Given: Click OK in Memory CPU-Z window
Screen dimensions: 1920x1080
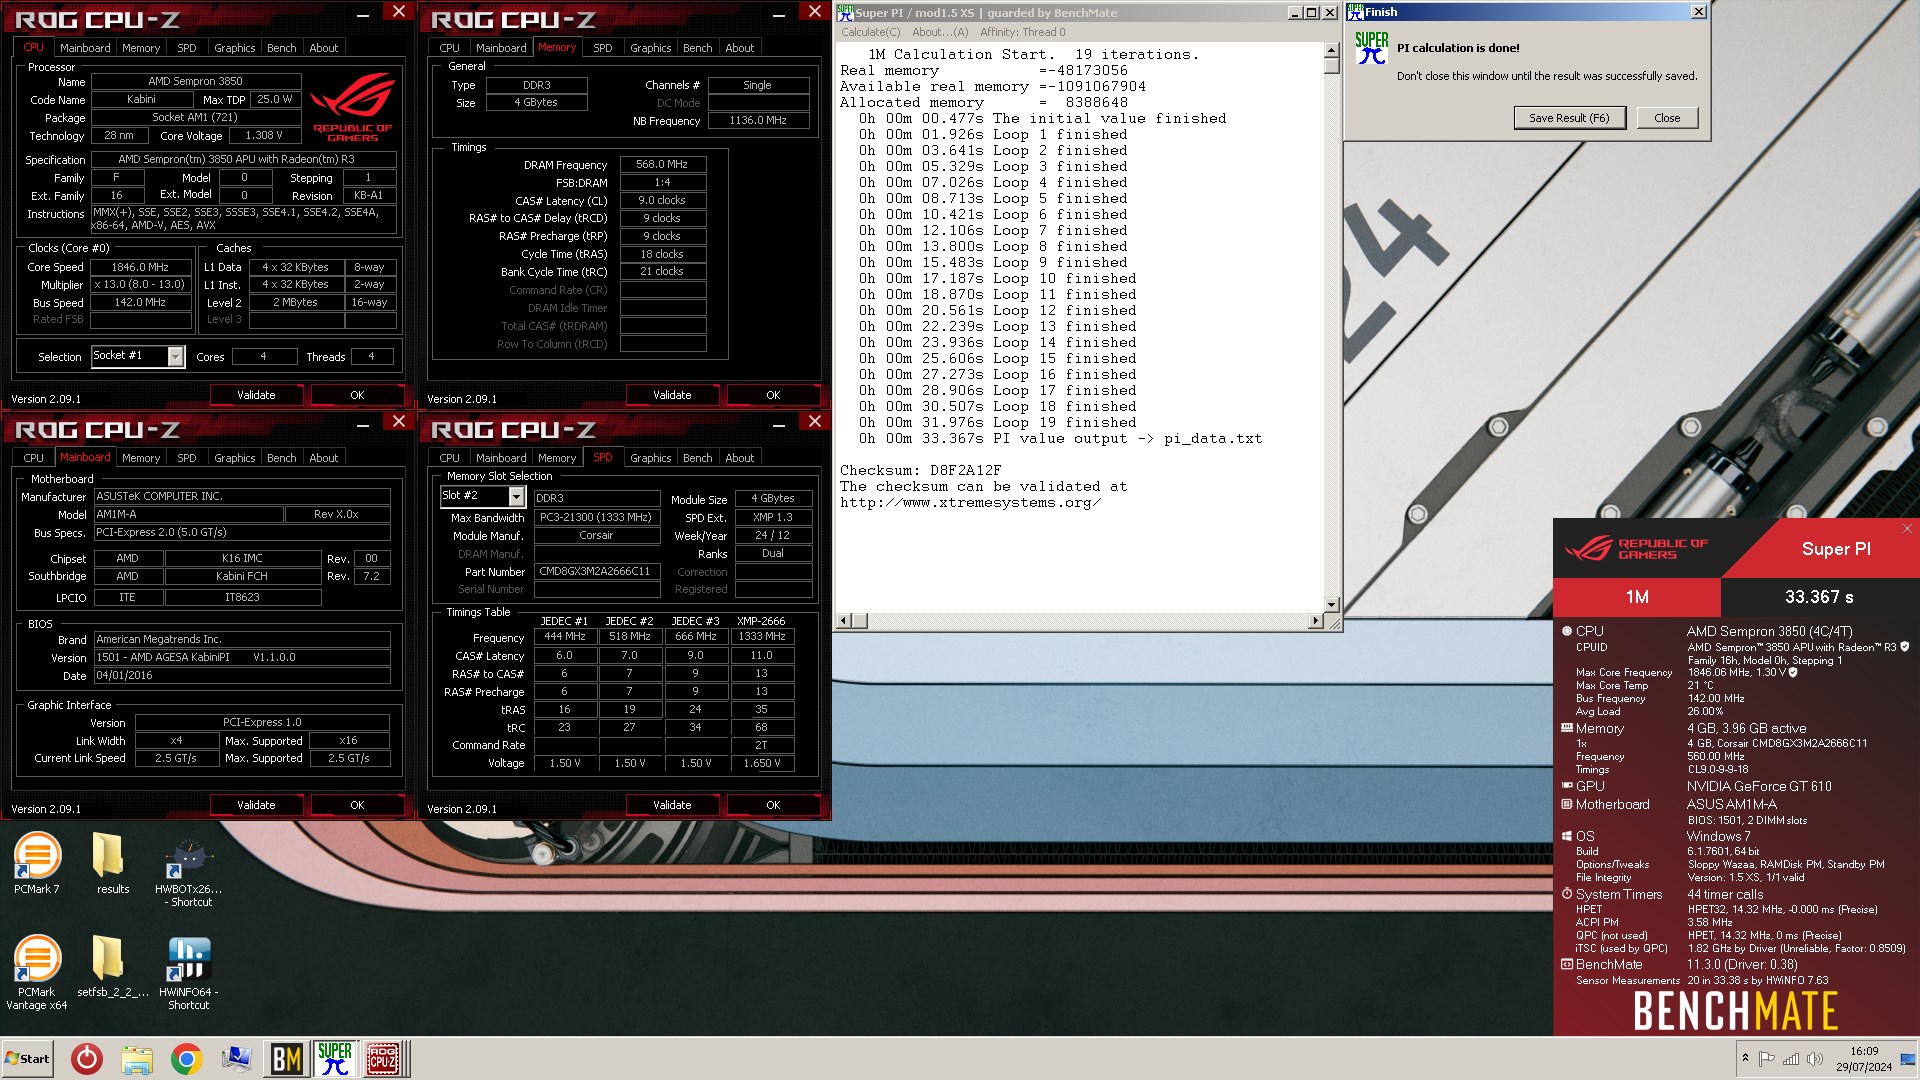Looking at the screenshot, I should click(x=772, y=395).
